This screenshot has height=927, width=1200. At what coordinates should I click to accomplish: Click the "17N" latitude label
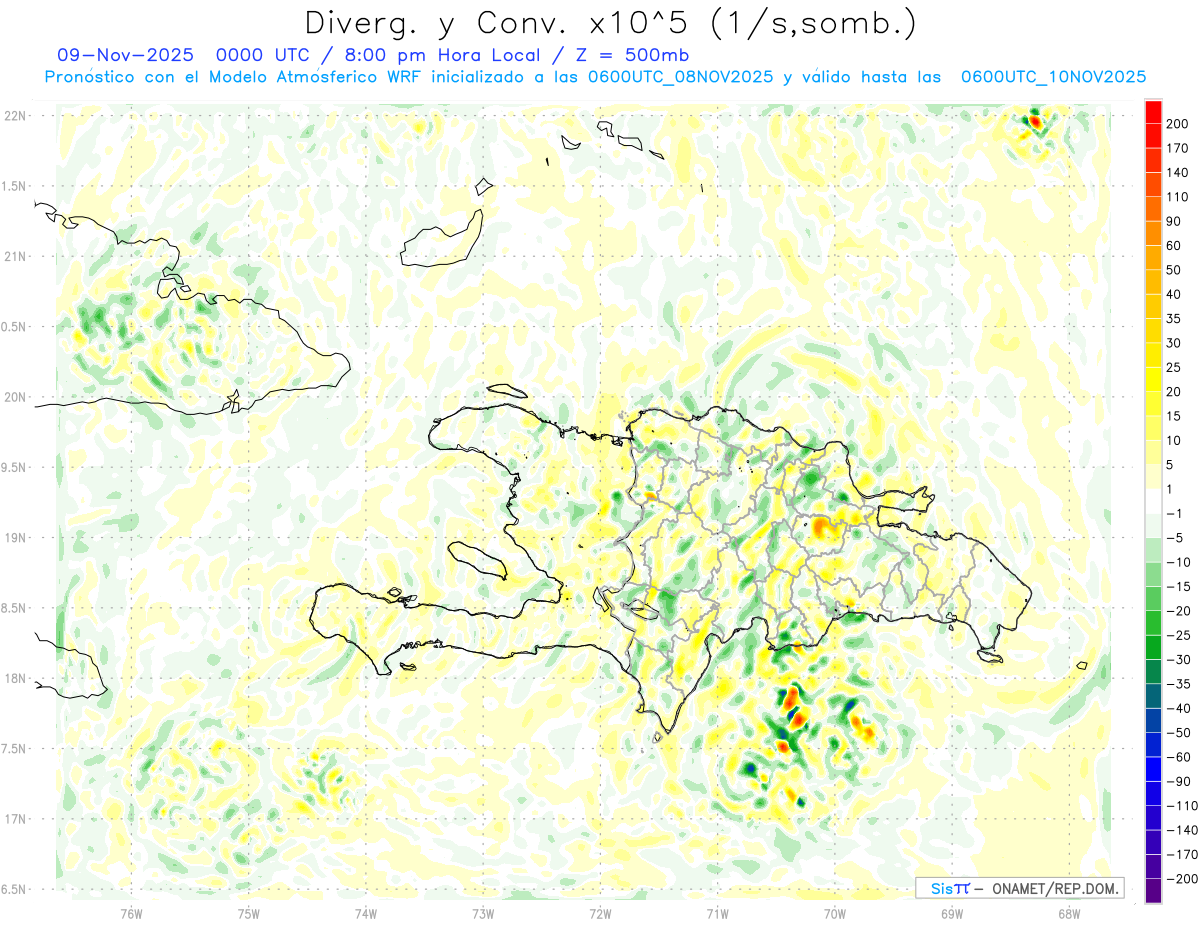click(14, 819)
